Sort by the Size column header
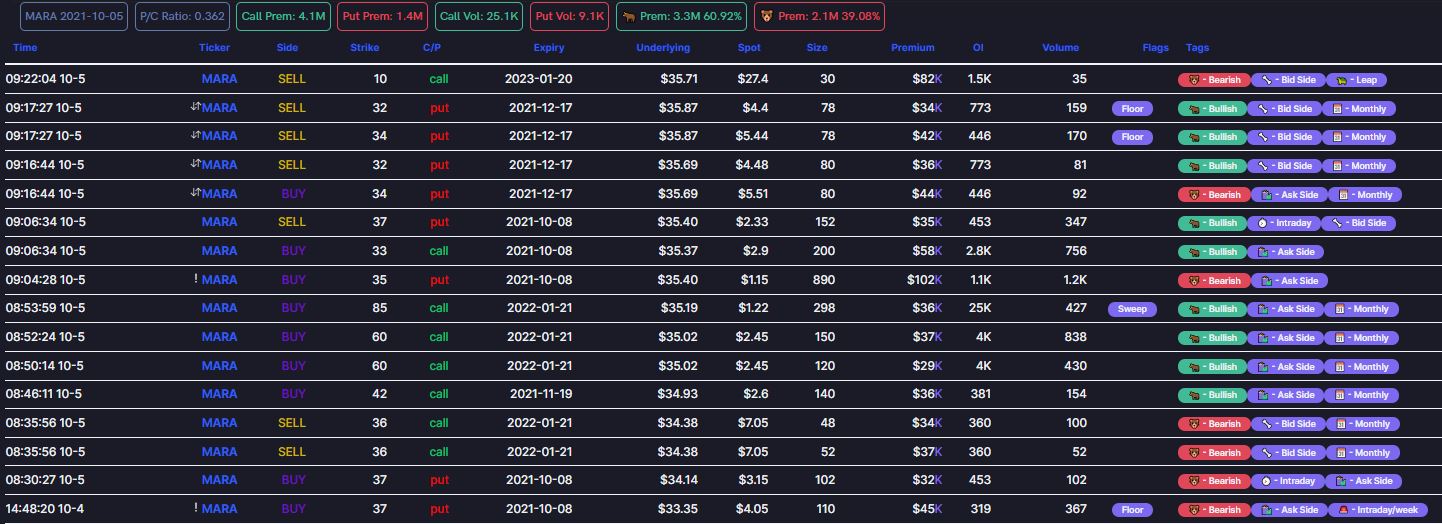1442x524 pixels. 817,47
